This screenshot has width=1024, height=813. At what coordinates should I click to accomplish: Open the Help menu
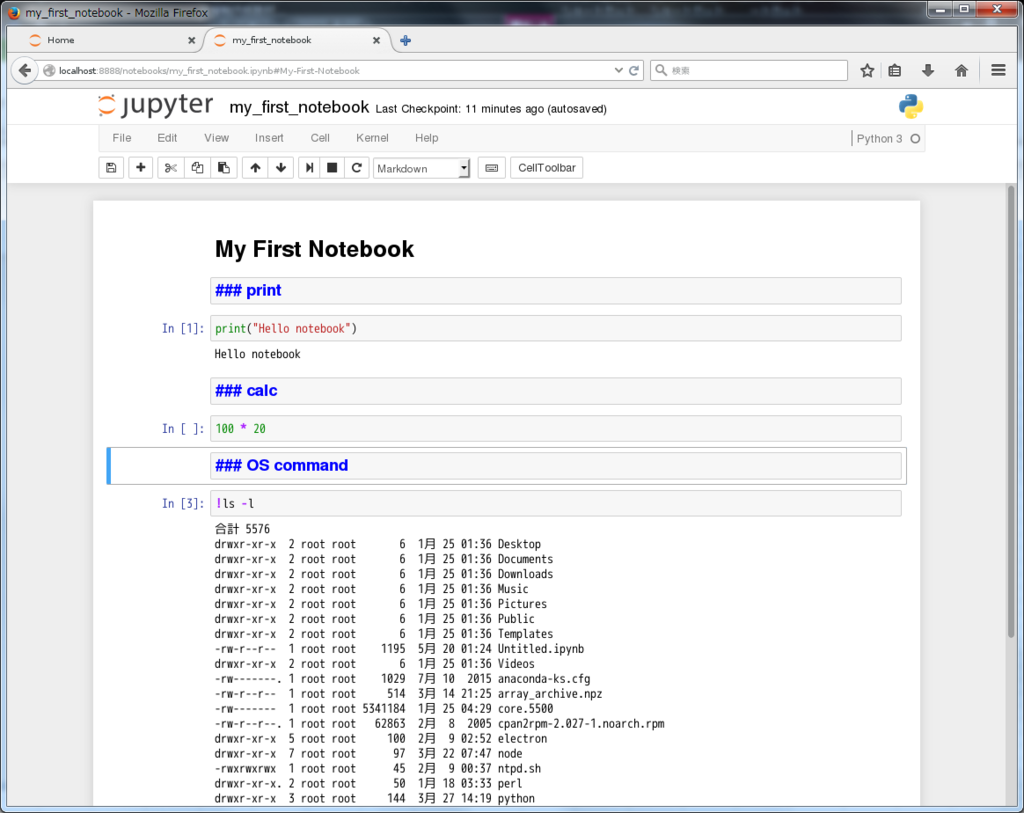[426, 138]
